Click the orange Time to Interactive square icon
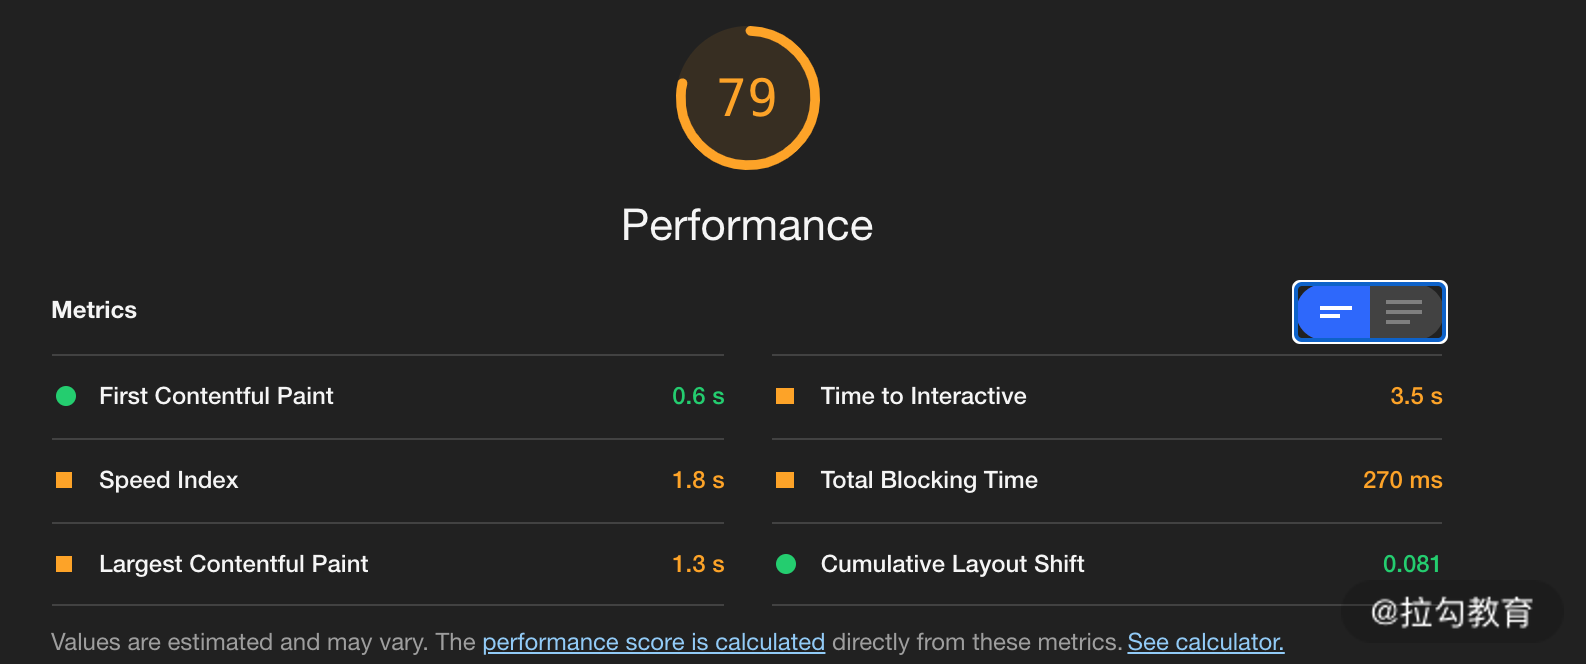This screenshot has height=664, width=1586. point(785,396)
